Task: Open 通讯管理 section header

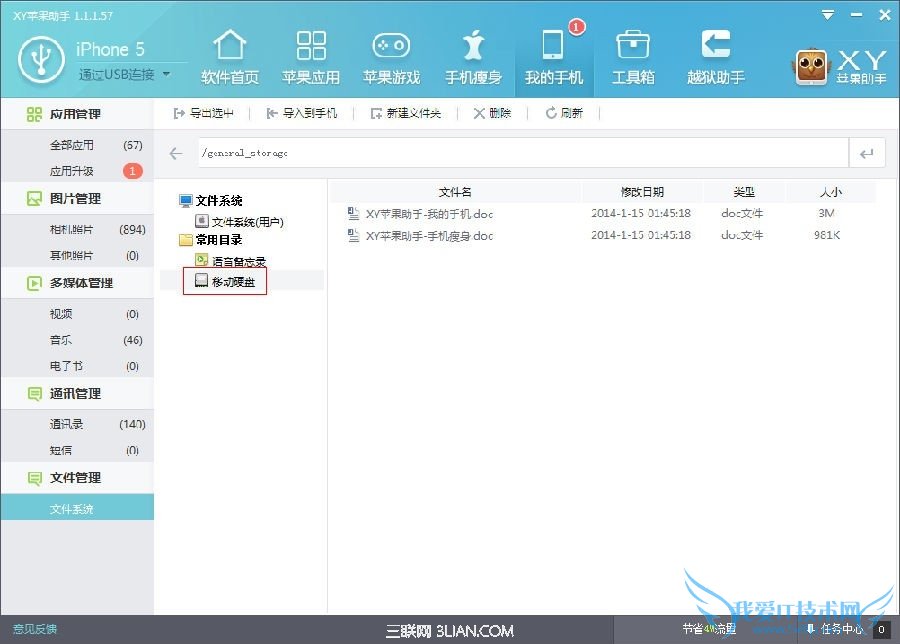Action: [77, 393]
